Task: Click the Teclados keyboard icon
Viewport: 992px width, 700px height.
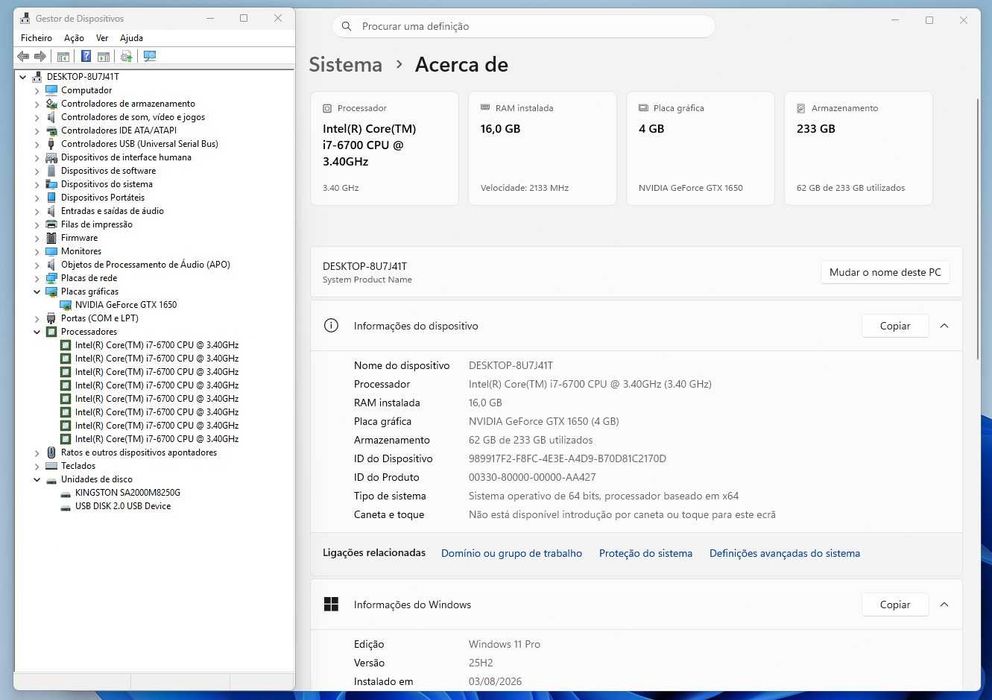Action: coord(51,466)
